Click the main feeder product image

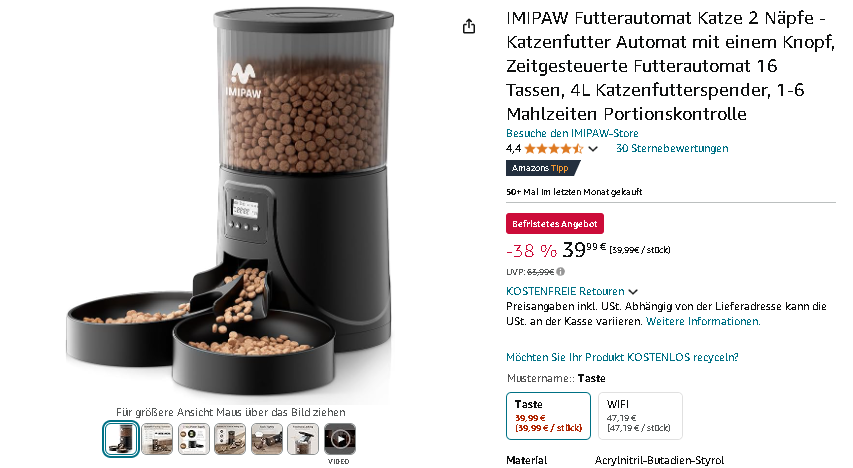point(228,201)
